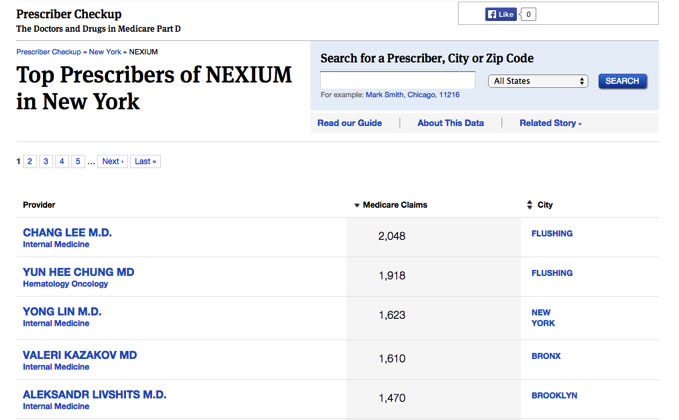This screenshot has height=420, width=679.
Task: Jump to the Last page
Action: point(145,162)
